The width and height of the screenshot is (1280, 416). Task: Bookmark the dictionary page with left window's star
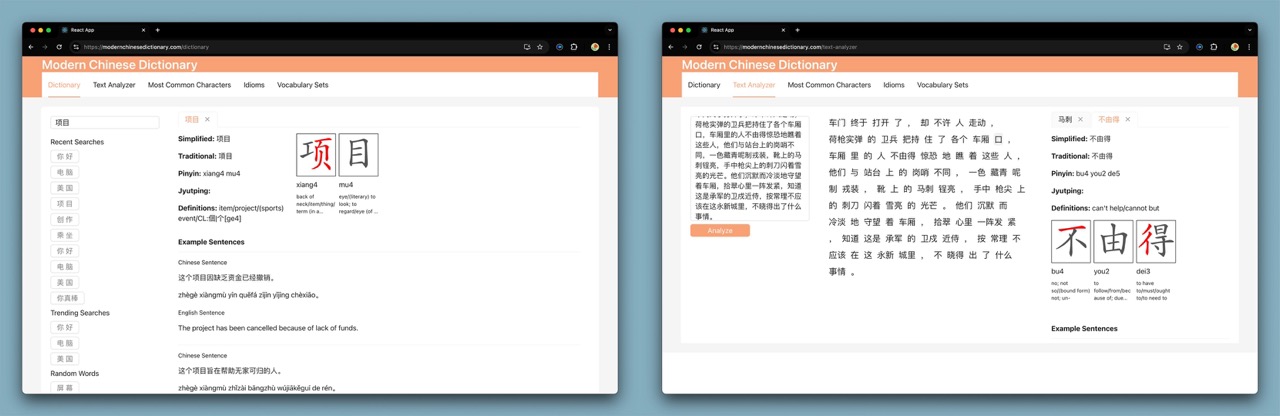coord(540,47)
